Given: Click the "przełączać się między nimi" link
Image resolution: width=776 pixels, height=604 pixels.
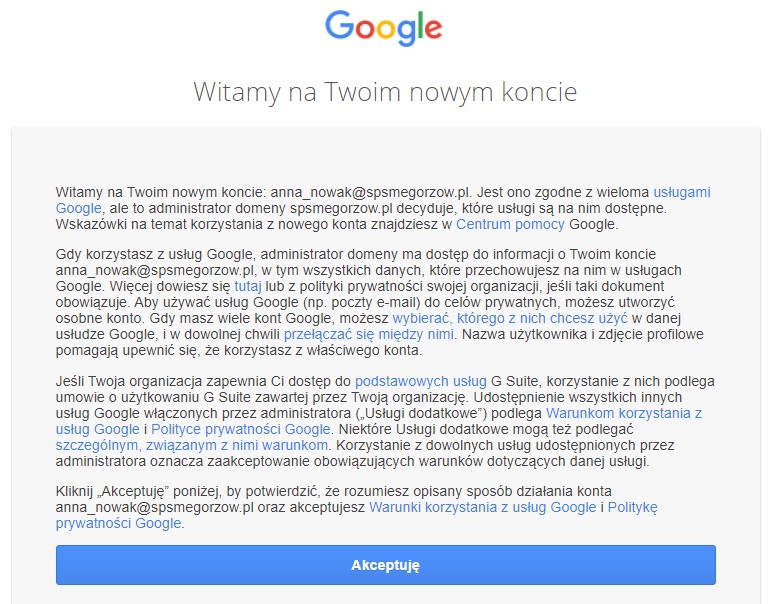Looking at the screenshot, I should [x=369, y=334].
